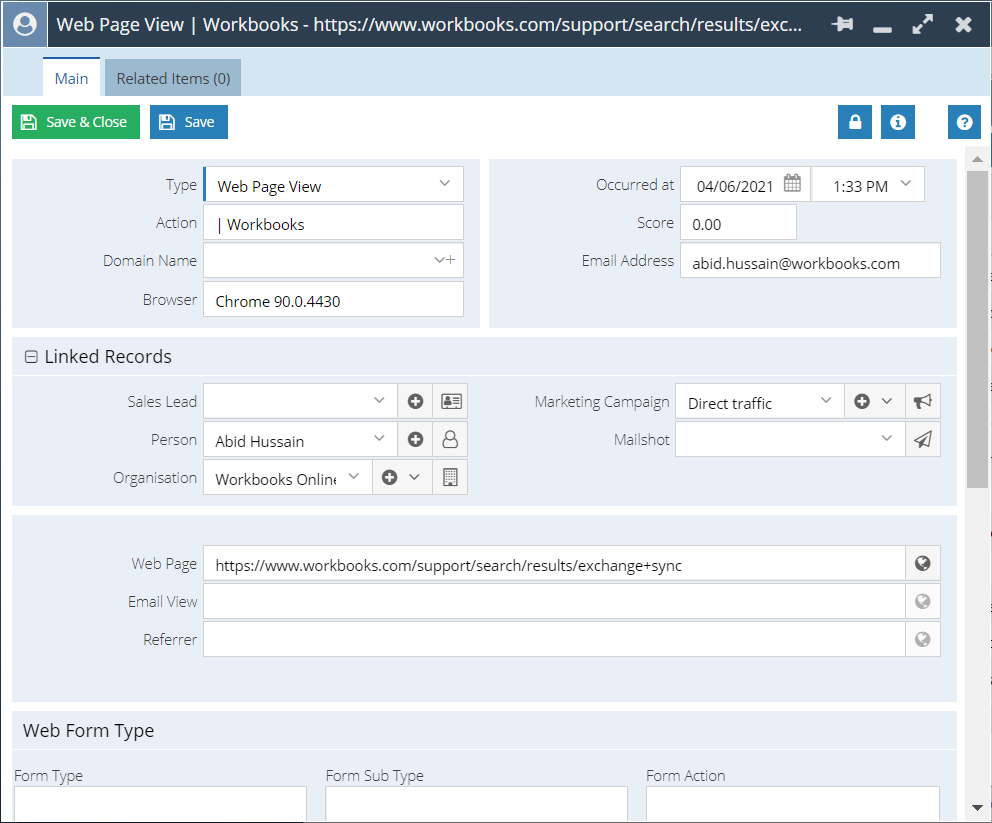
Task: Open the Mailshot paper plane icon
Action: pos(923,440)
